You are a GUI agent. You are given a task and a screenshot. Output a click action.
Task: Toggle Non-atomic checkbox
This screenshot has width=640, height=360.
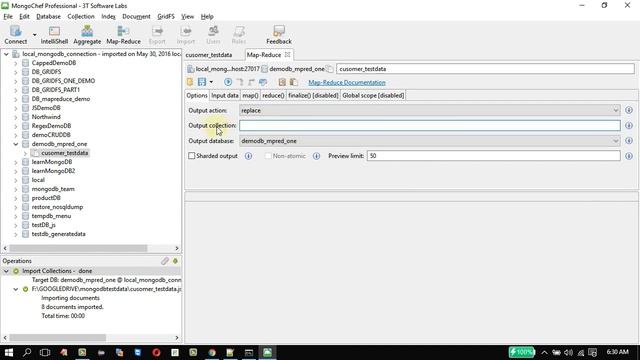(x=268, y=156)
